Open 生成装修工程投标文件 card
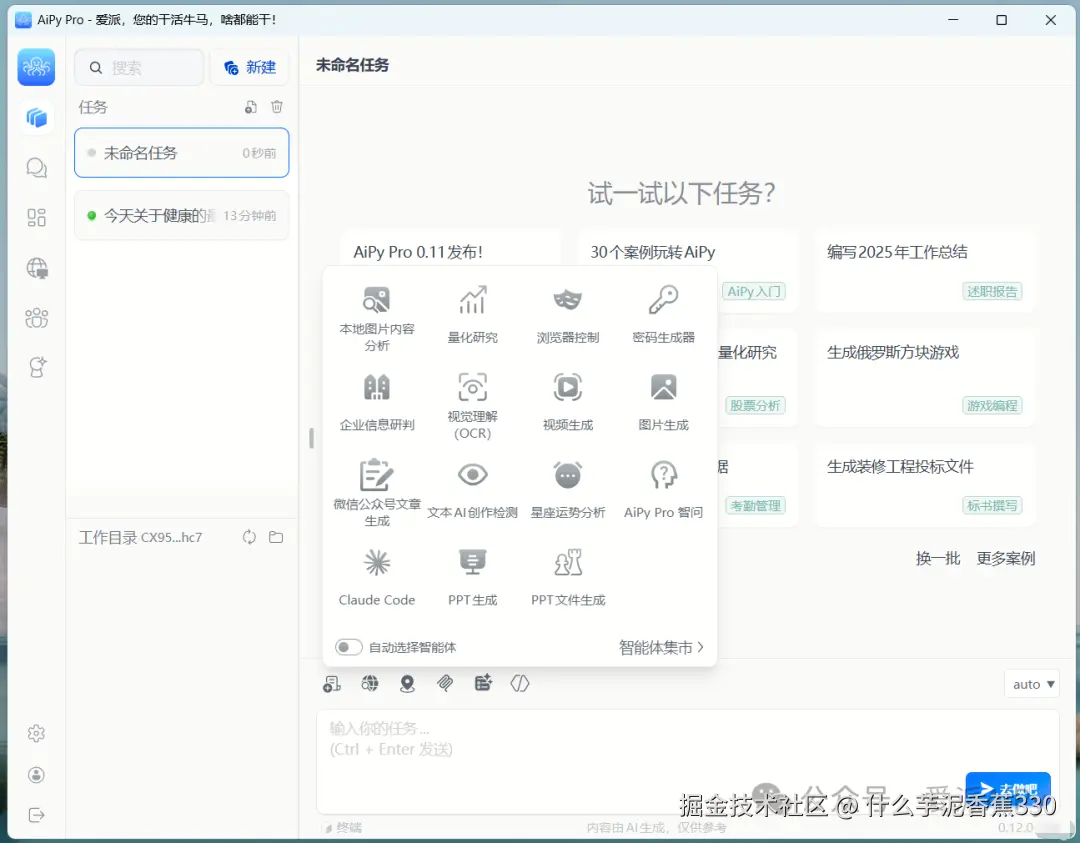 [x=925, y=486]
